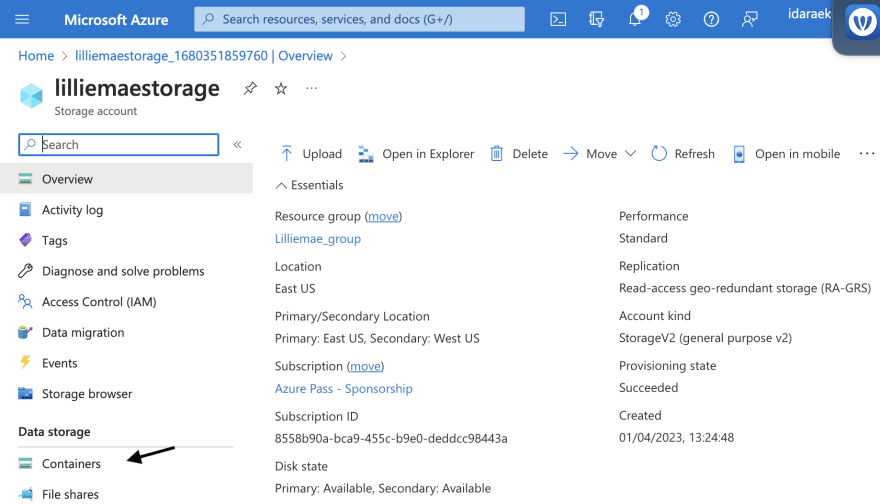Image resolution: width=880 pixels, height=504 pixels.
Task: Click the Tags sidebar icon
Action: tap(25, 240)
